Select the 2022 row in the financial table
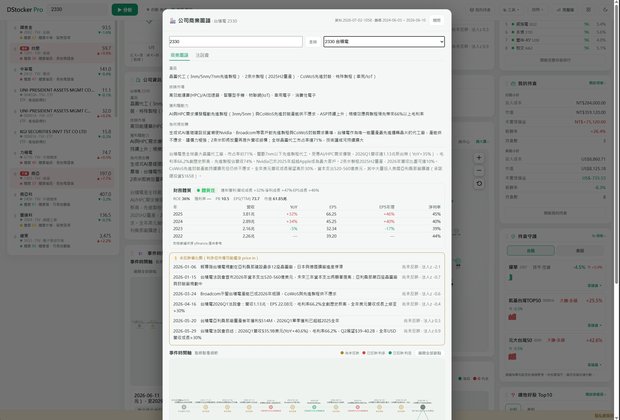 [x=307, y=236]
